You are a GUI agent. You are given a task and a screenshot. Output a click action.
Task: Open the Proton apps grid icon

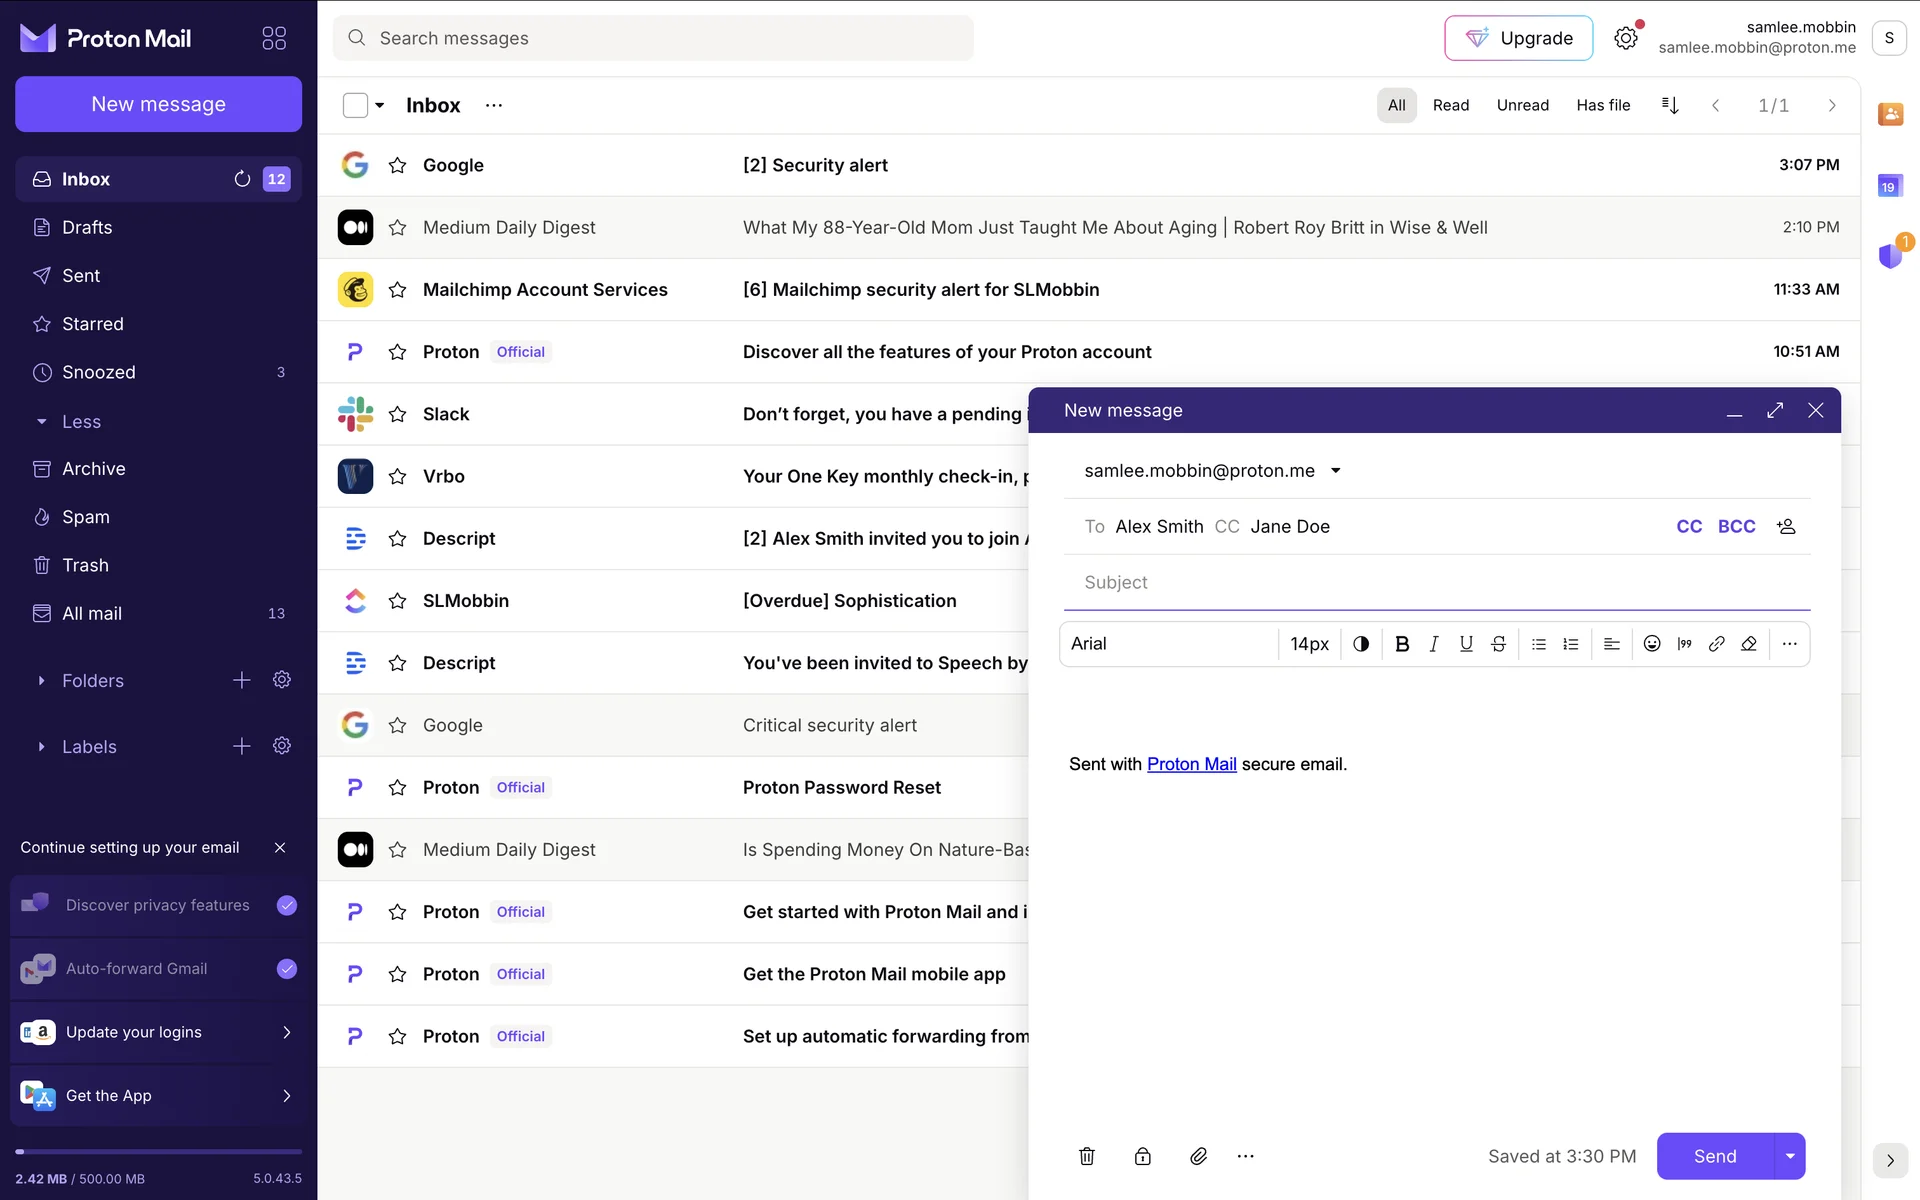point(274,38)
